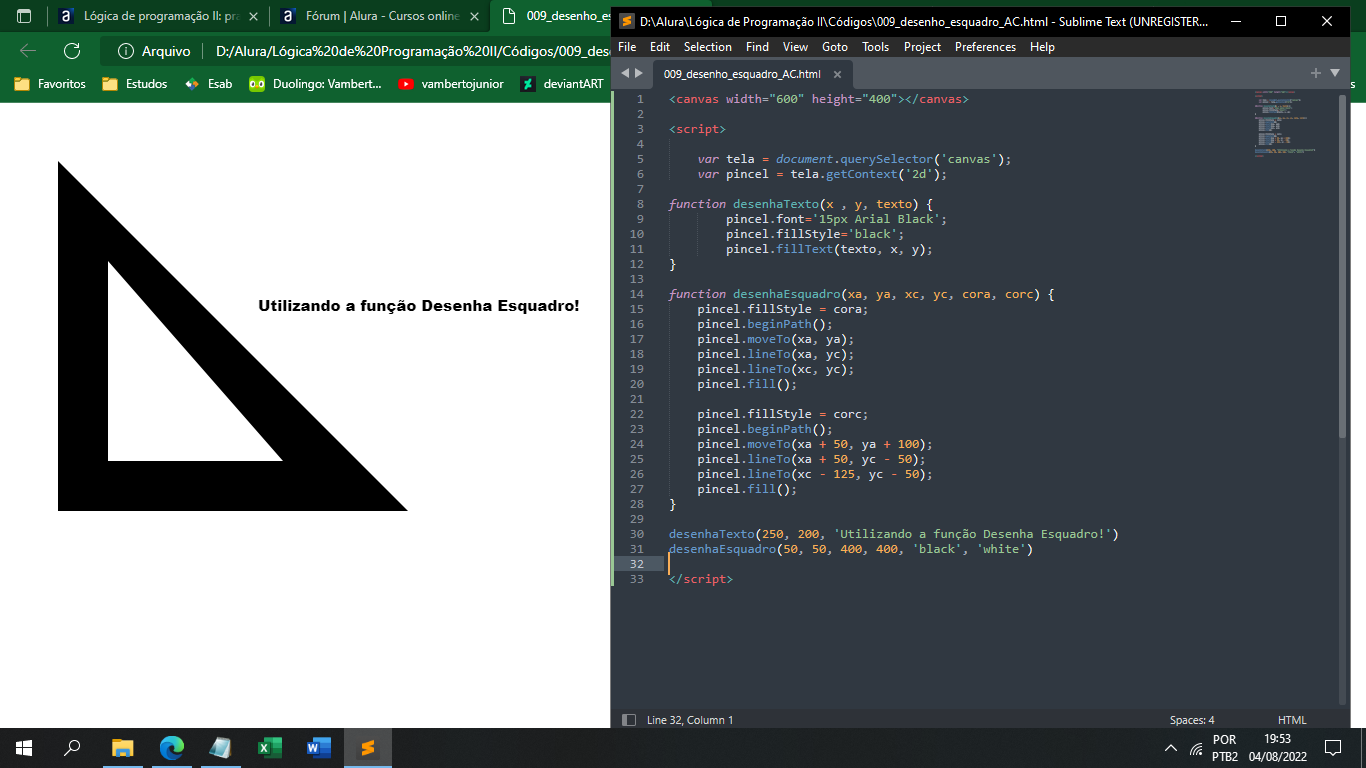Open the Spaces: 4 indentation selector
Image resolution: width=1366 pixels, height=768 pixels.
(x=1192, y=720)
